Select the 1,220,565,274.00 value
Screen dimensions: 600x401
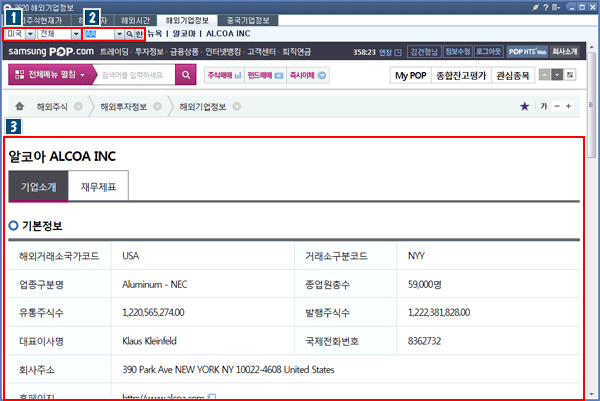click(153, 313)
